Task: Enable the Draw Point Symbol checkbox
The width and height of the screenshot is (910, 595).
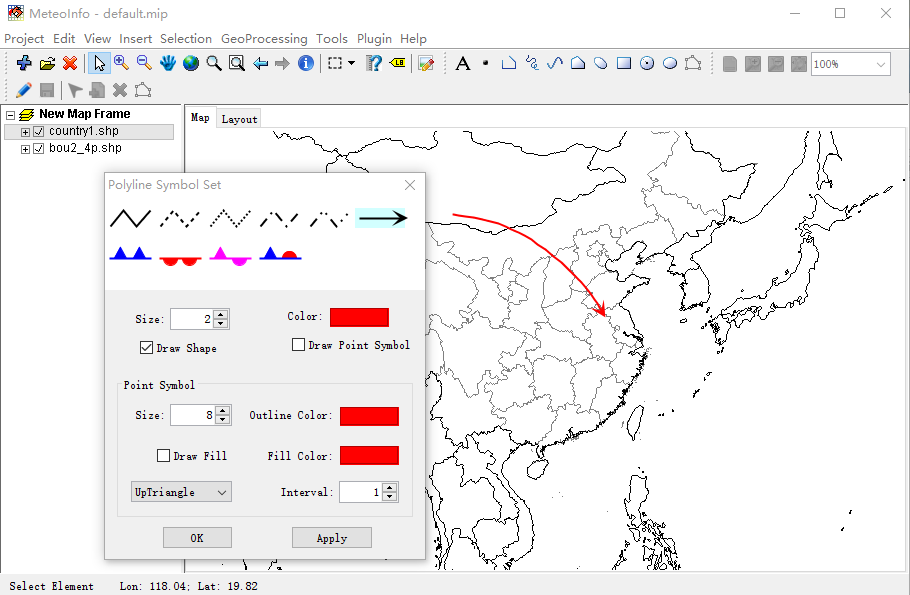Action: 298,345
